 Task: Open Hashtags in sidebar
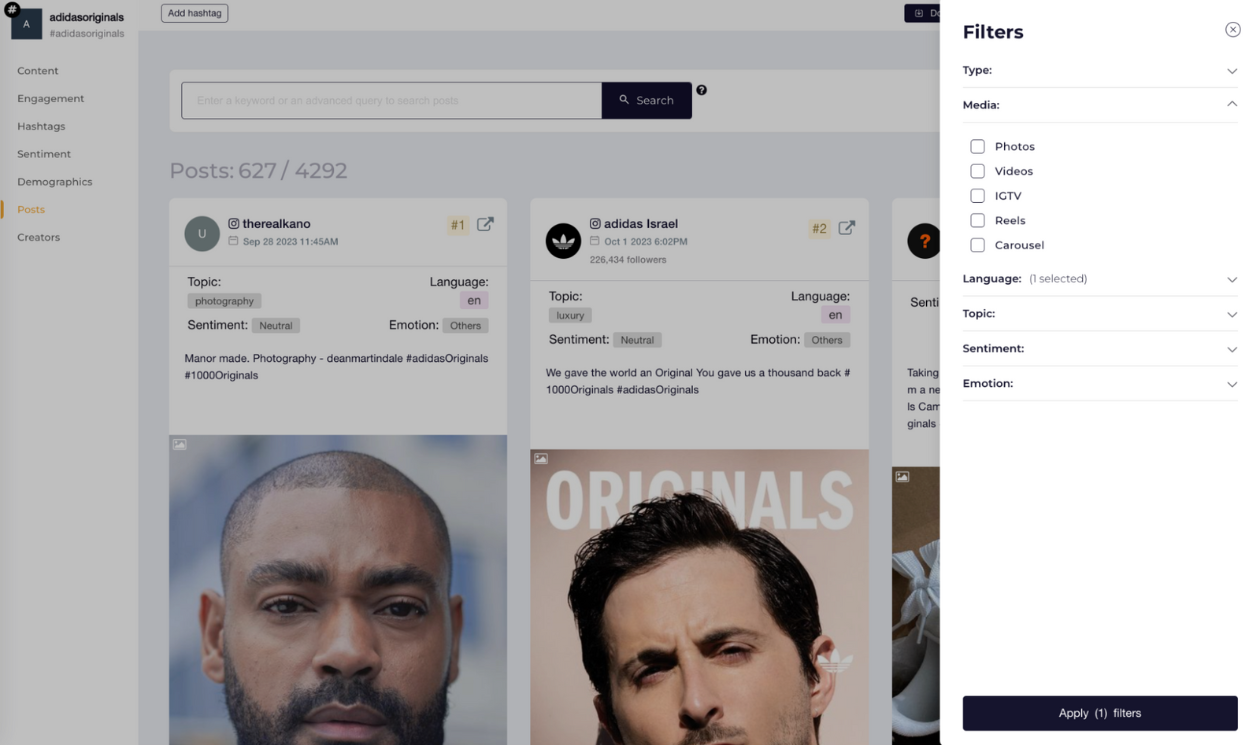41,127
